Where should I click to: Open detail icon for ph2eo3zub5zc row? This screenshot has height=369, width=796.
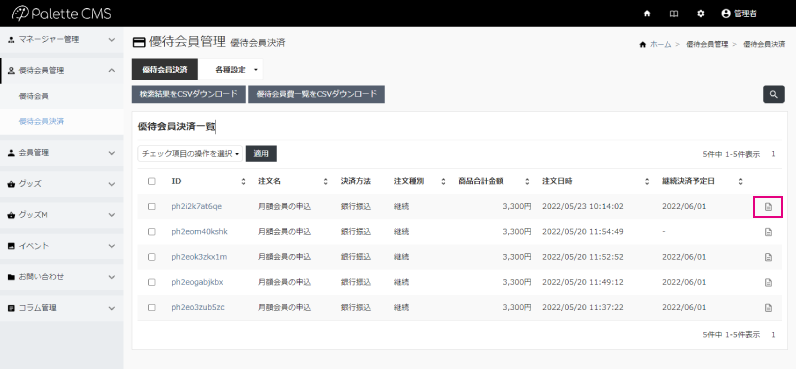[768, 308]
